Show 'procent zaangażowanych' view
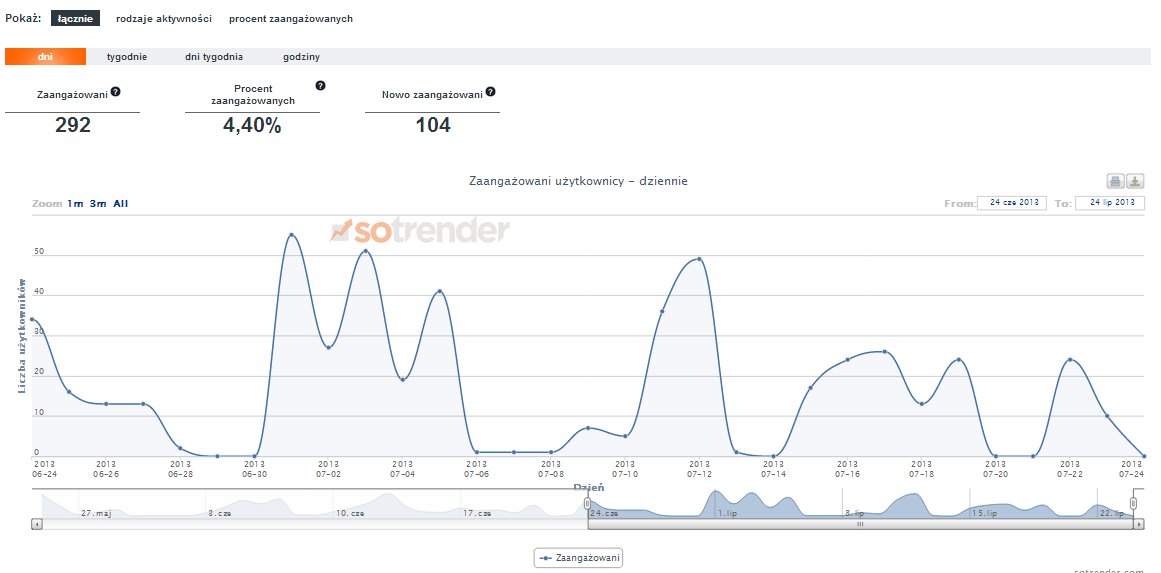This screenshot has width=1161, height=573. coord(290,19)
